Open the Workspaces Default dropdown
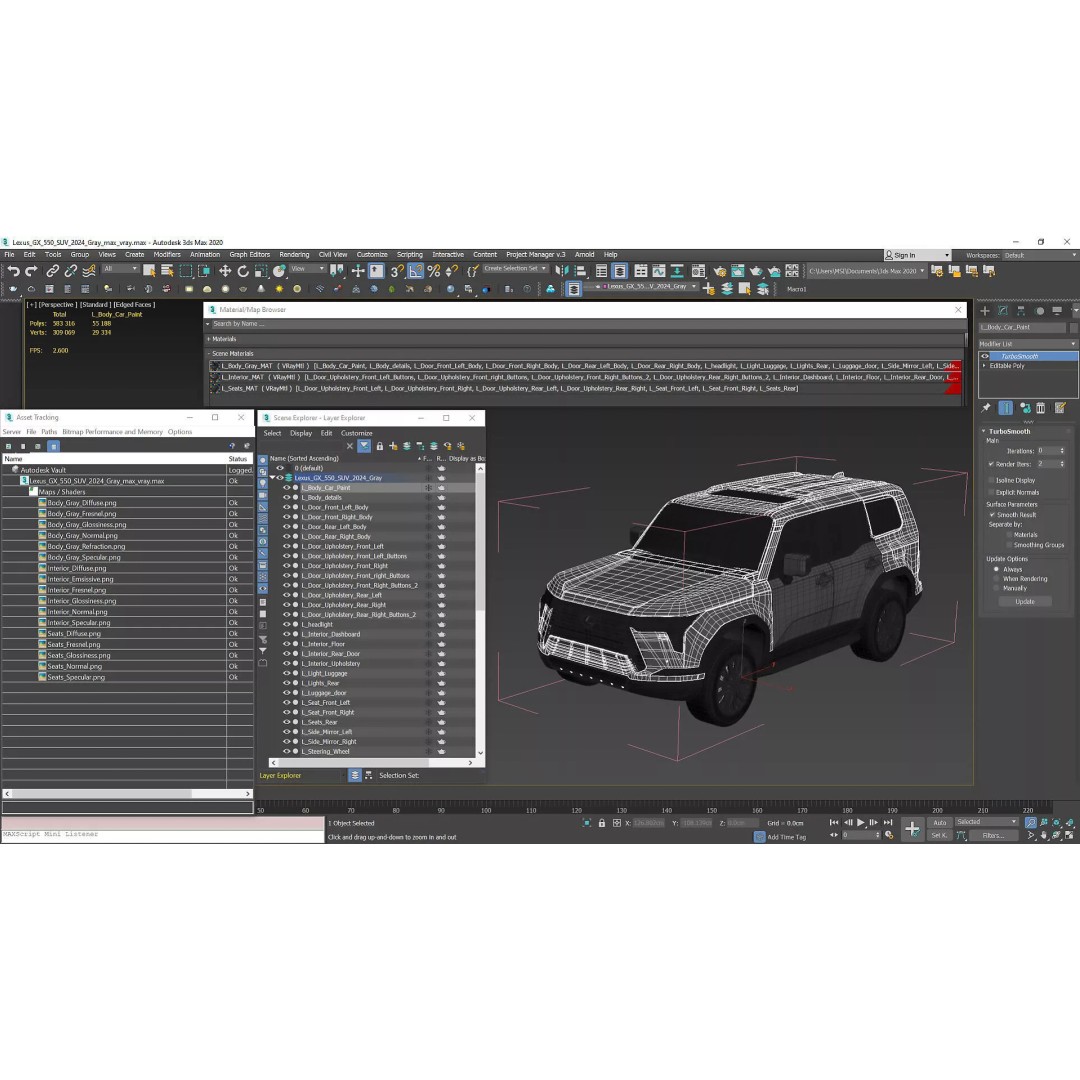The image size is (1080, 1080). (1040, 255)
